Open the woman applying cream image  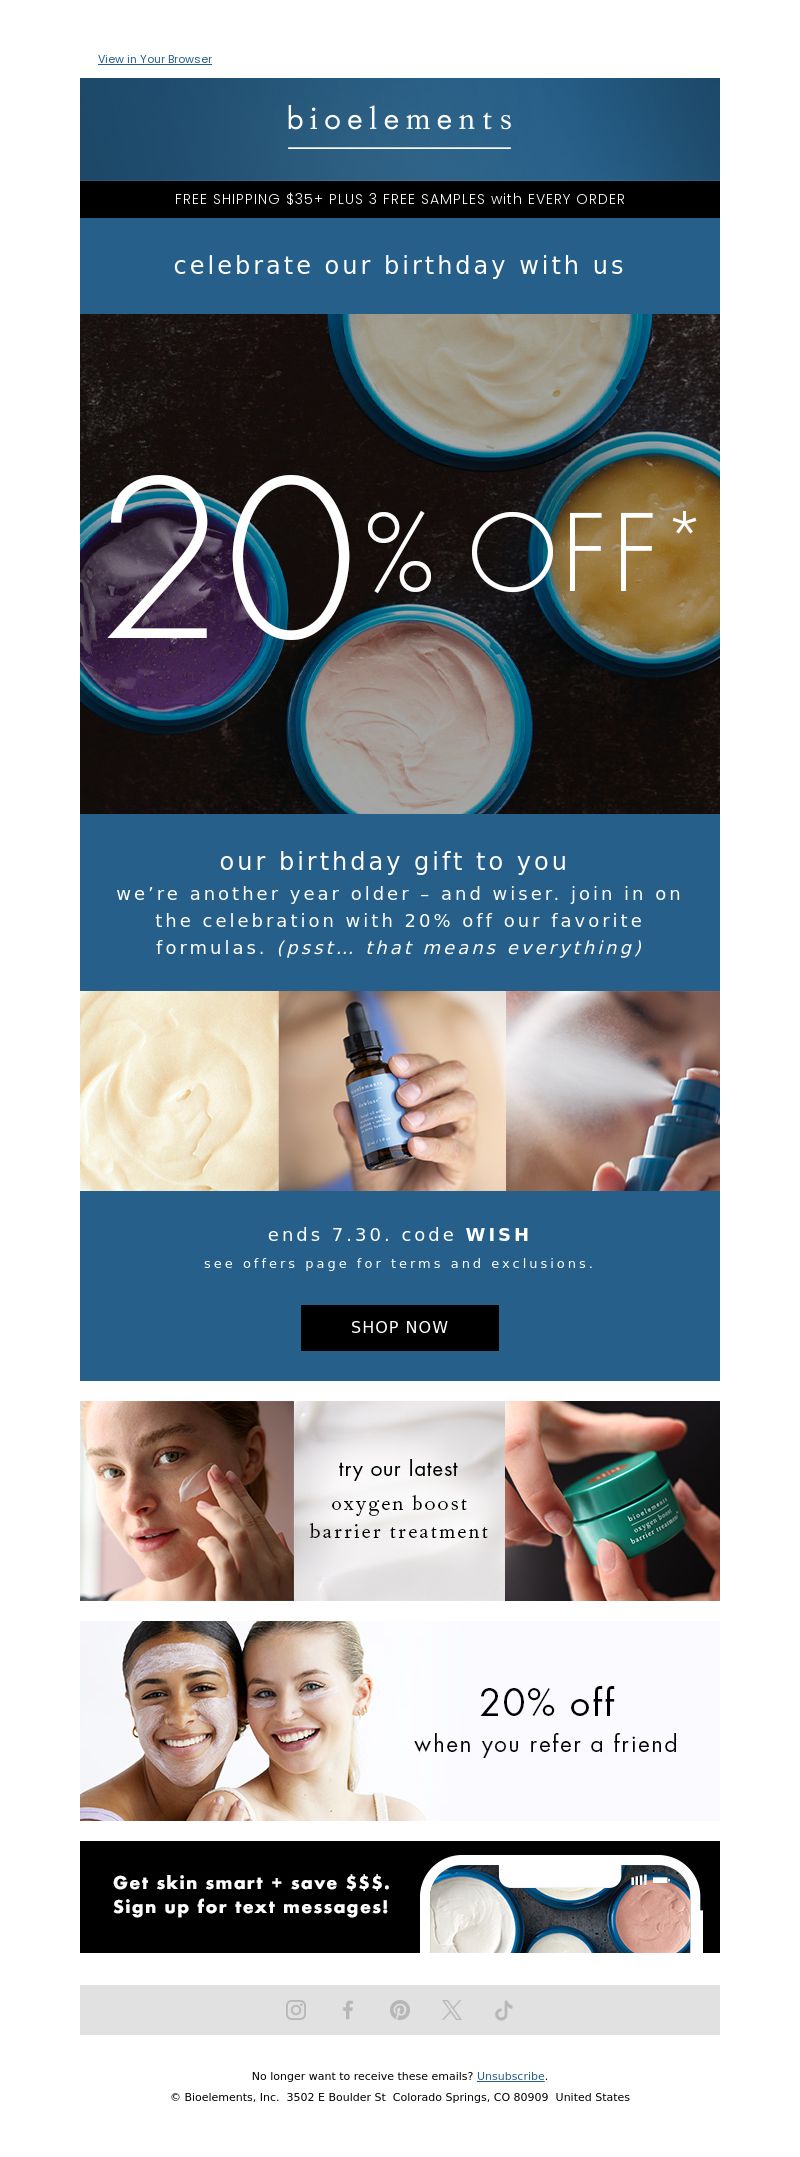point(187,1501)
